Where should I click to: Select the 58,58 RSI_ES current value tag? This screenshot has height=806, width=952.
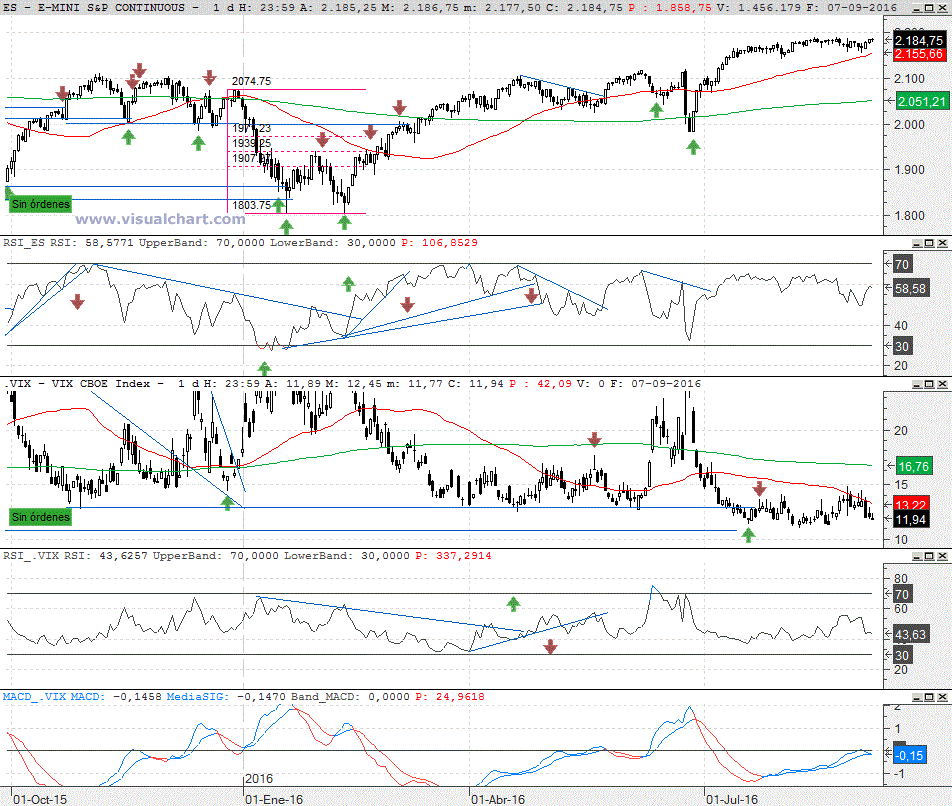click(911, 288)
